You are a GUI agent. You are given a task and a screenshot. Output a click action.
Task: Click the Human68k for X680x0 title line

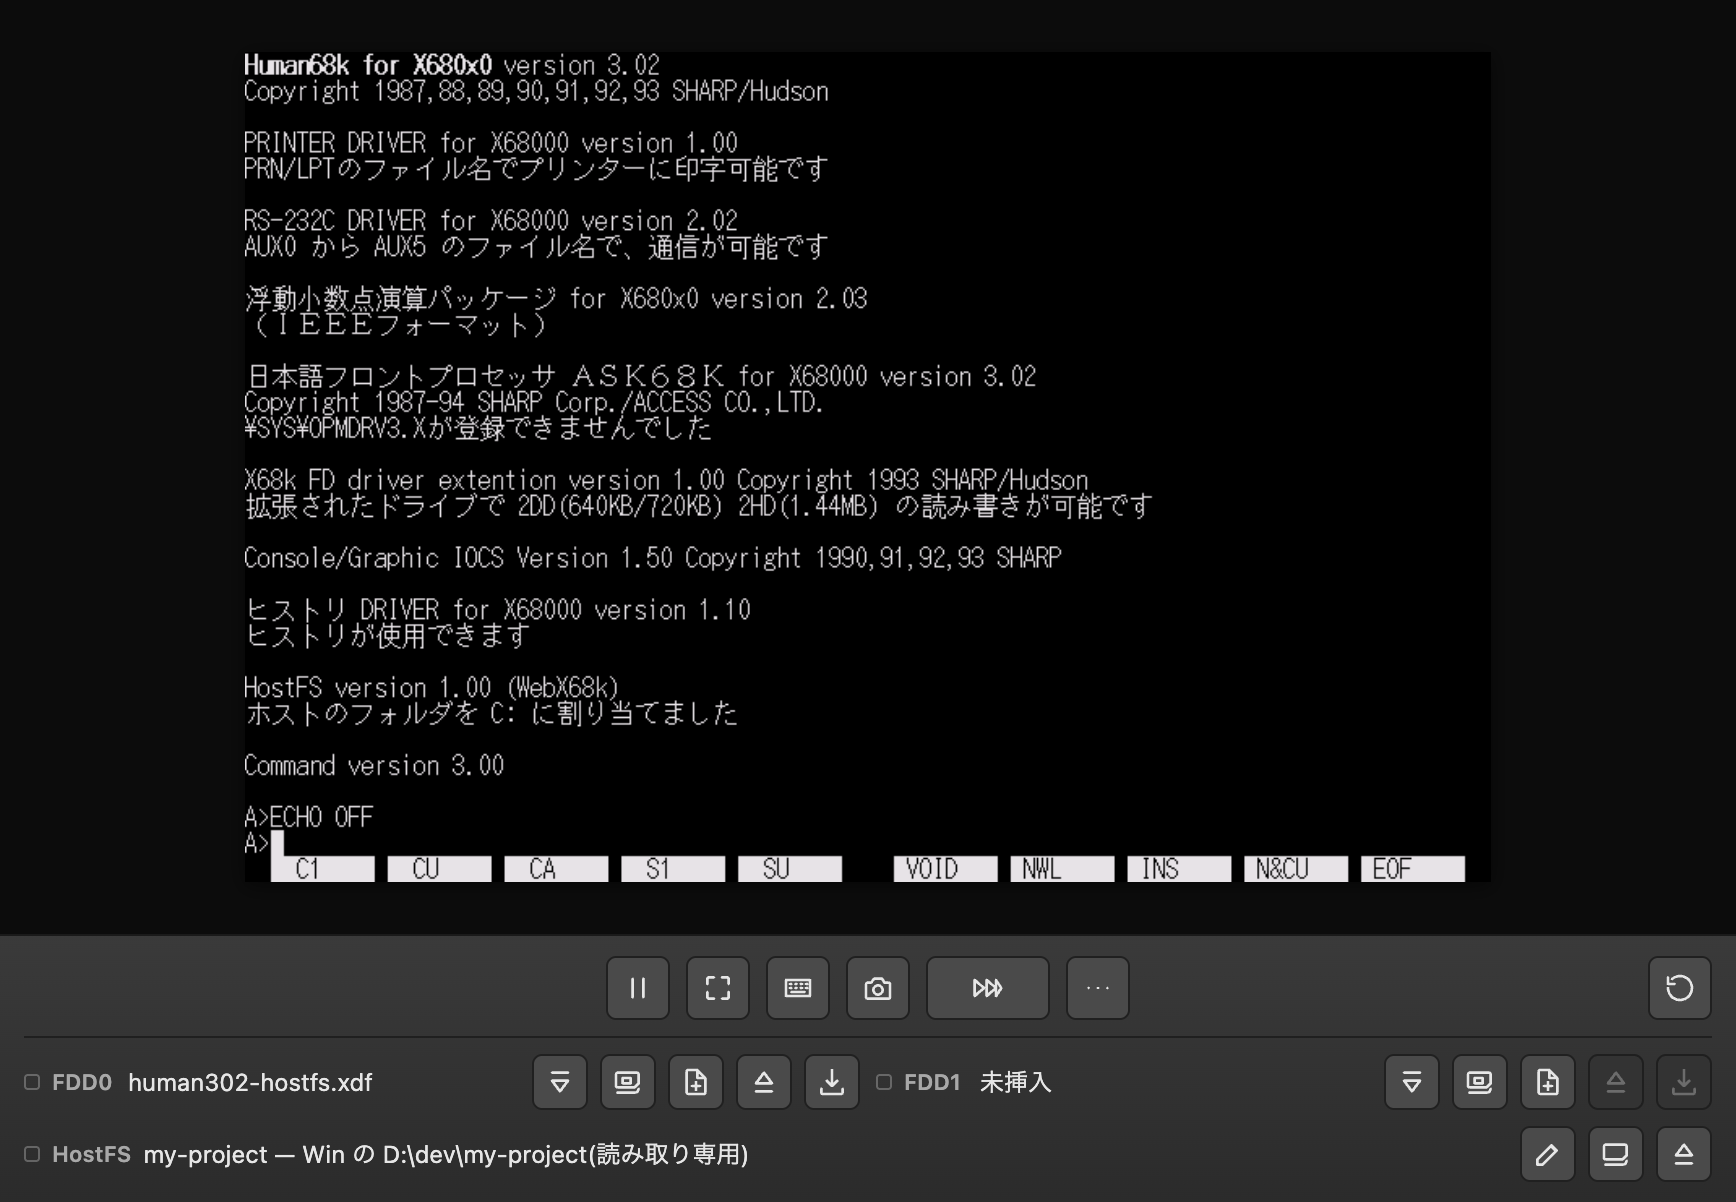pyautogui.click(x=452, y=65)
